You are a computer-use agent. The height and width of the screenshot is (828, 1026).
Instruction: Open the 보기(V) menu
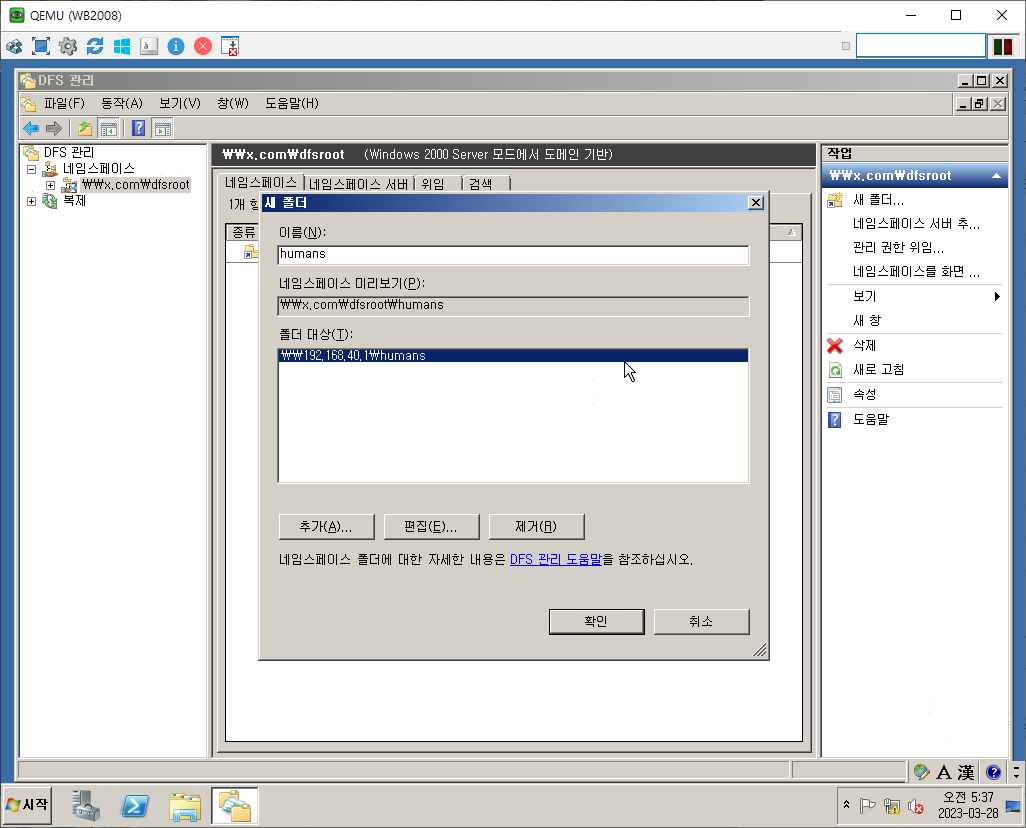coord(180,103)
